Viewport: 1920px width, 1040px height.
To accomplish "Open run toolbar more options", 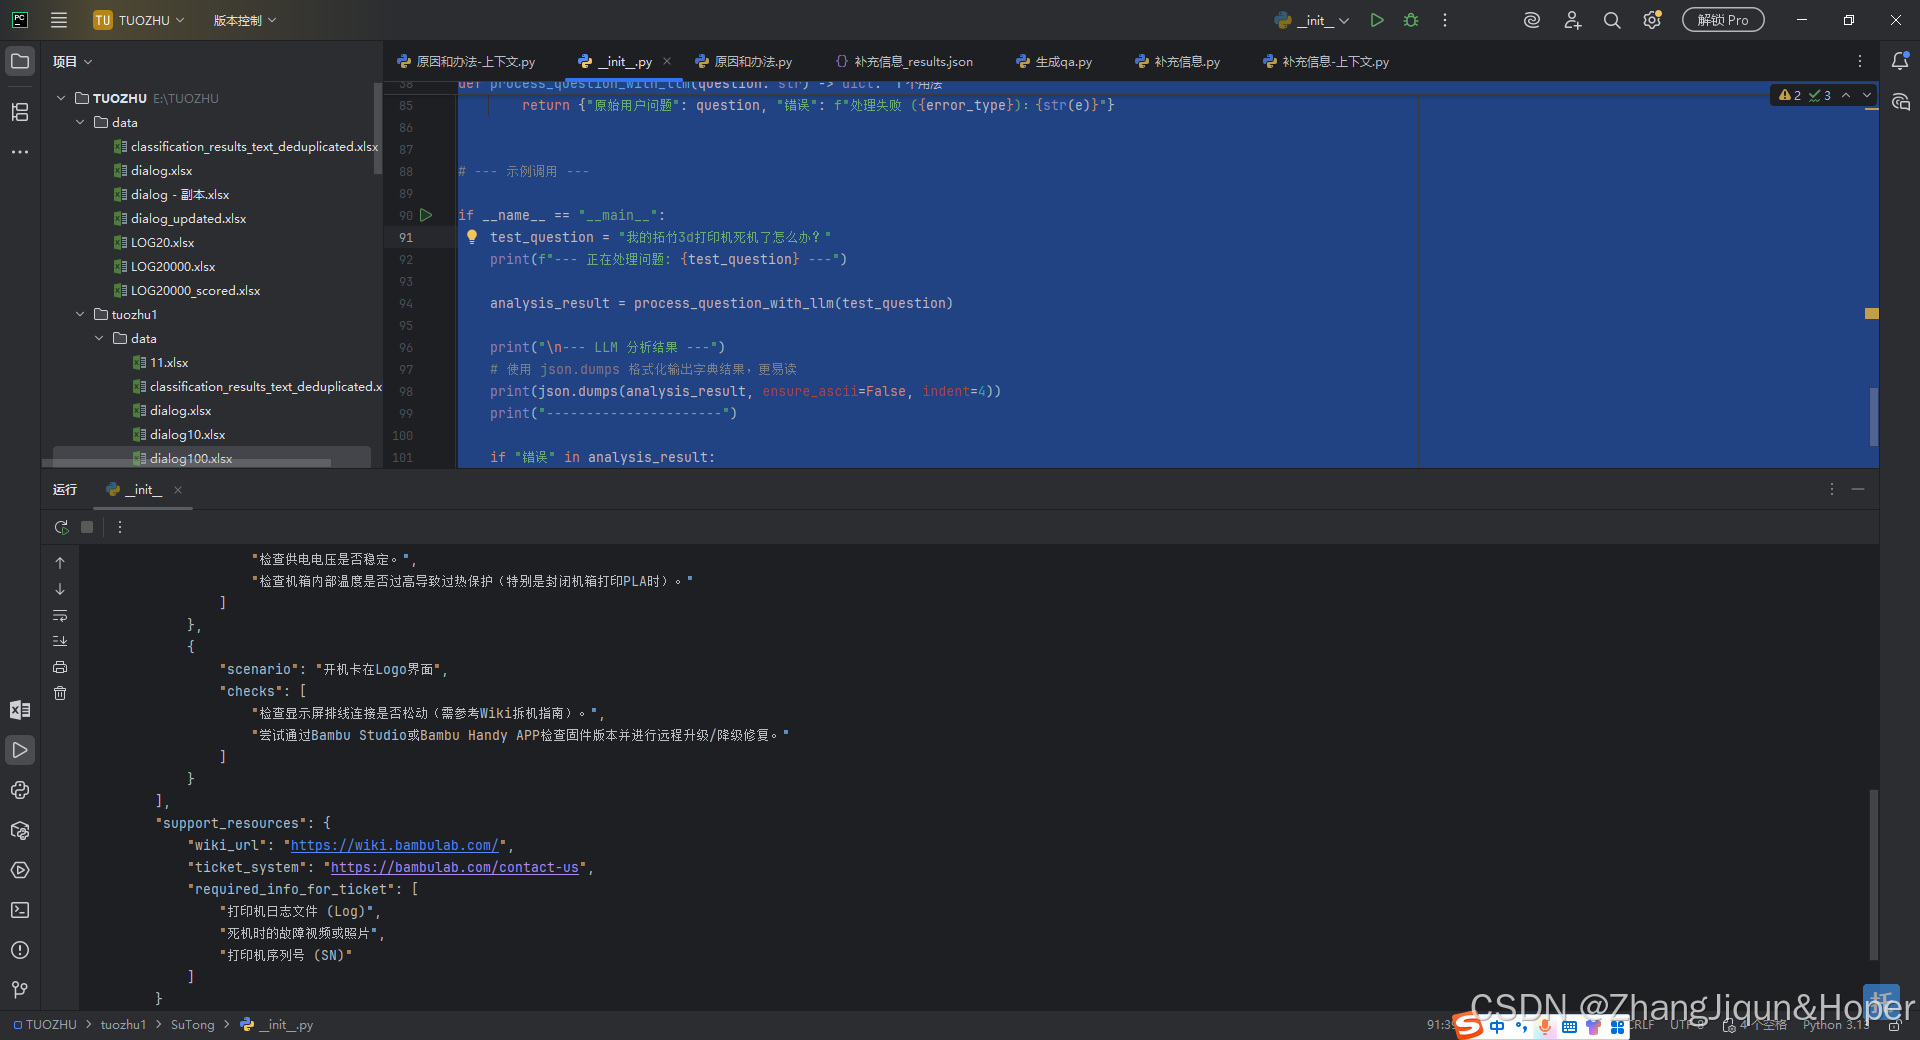I will tap(120, 527).
